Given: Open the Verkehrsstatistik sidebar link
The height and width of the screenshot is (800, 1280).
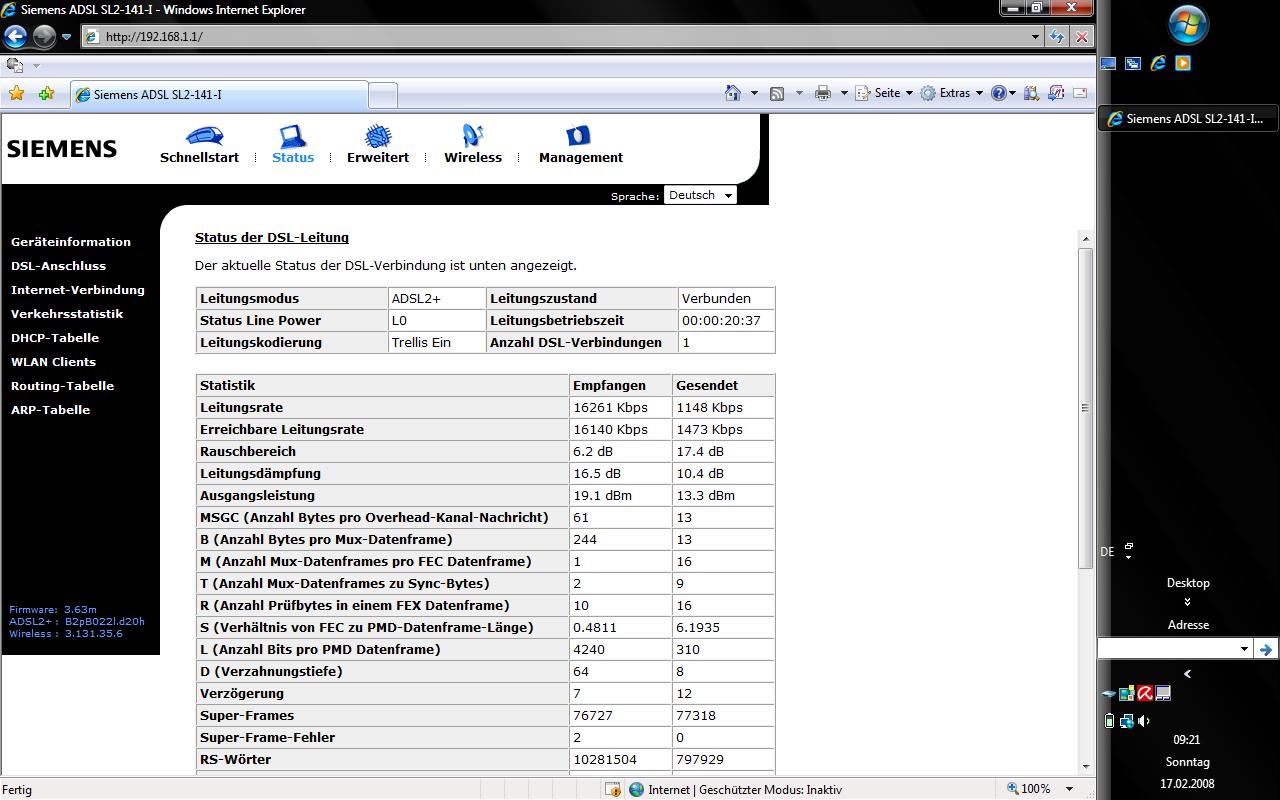Looking at the screenshot, I should [67, 314].
